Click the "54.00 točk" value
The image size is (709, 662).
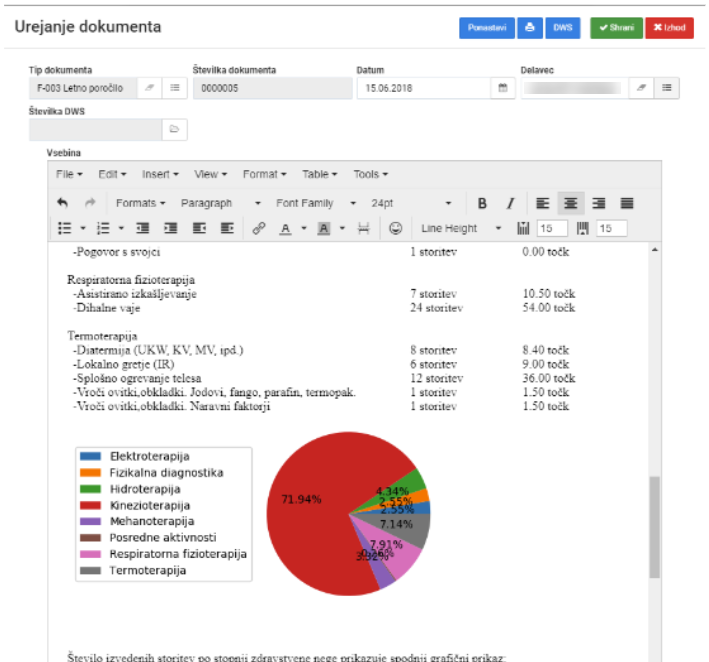(548, 308)
